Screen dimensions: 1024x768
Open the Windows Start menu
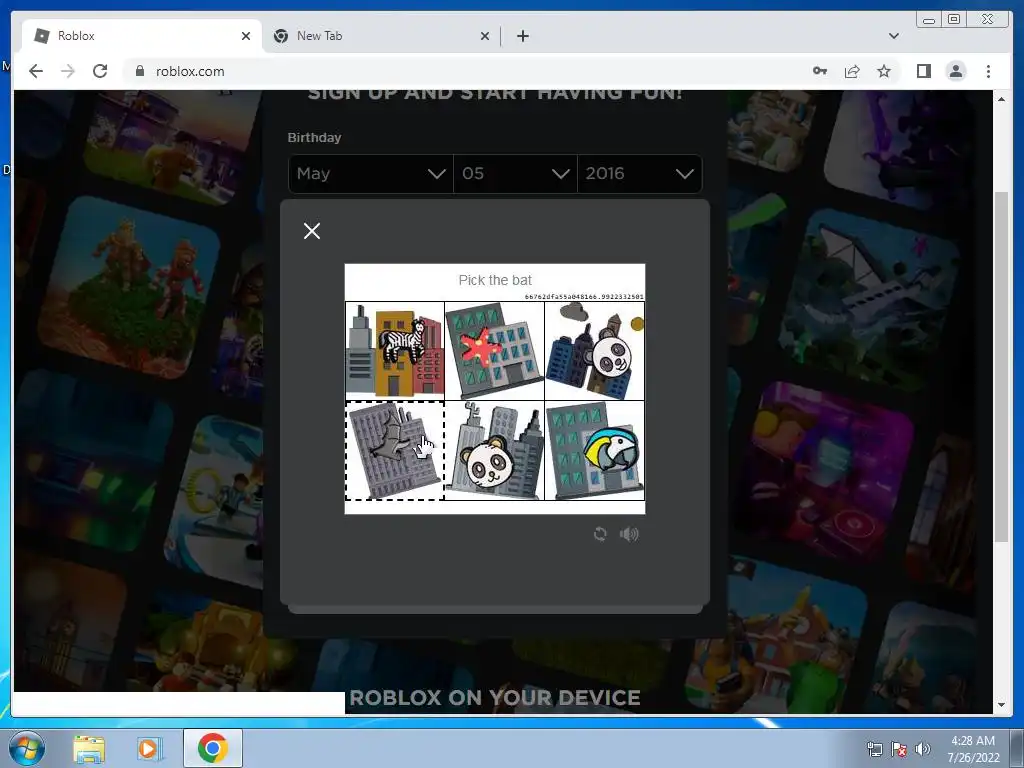tap(27, 748)
